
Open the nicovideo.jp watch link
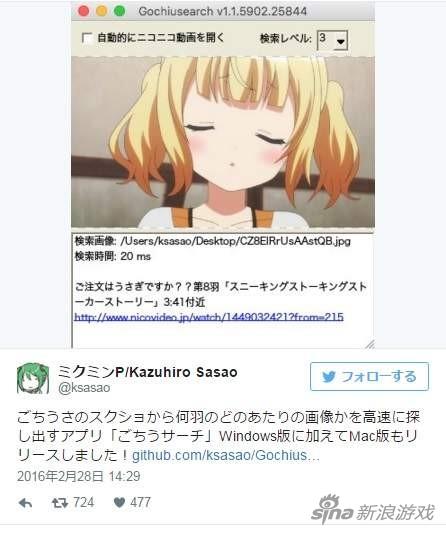pos(209,317)
